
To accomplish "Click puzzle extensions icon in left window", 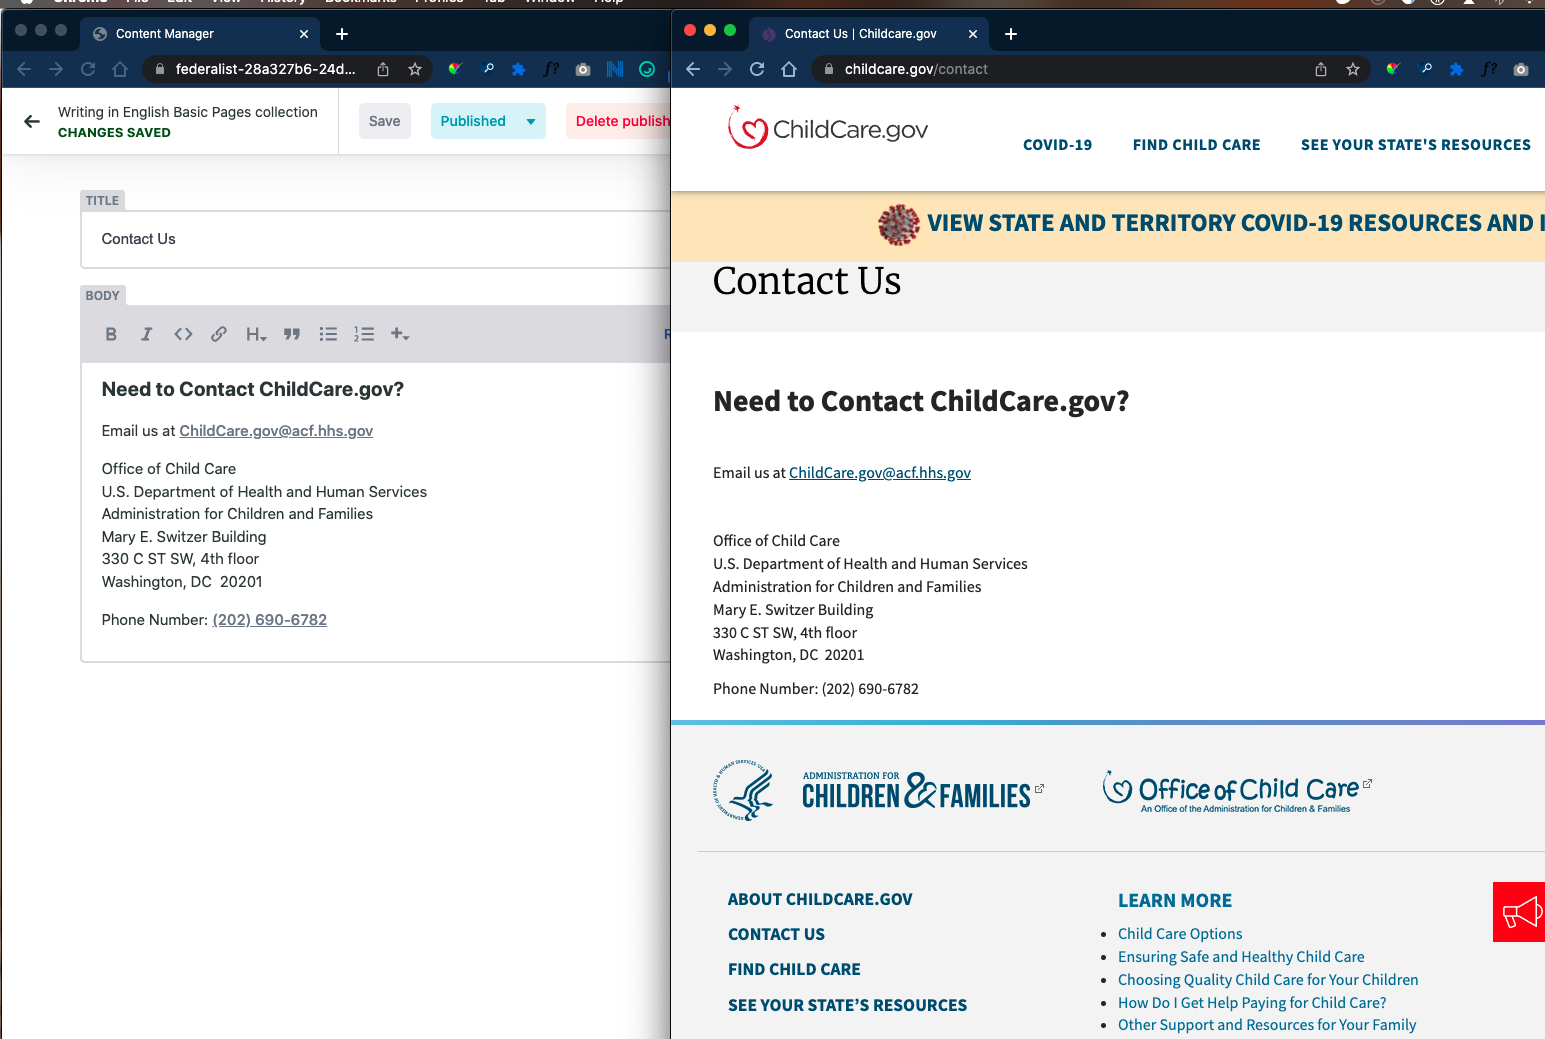I will [x=518, y=69].
